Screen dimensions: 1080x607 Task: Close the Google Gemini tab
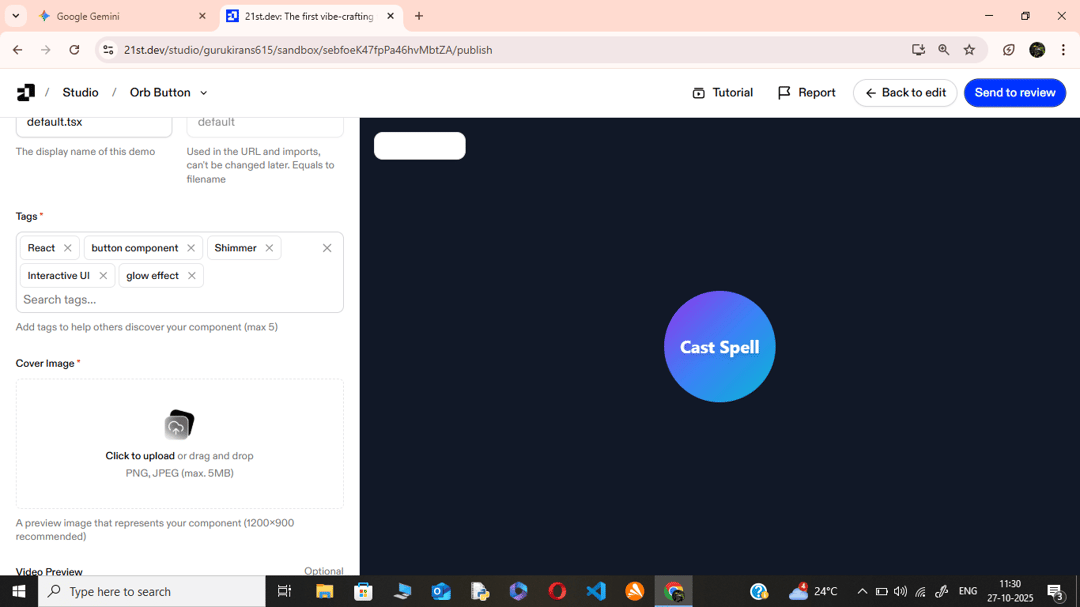click(x=202, y=16)
